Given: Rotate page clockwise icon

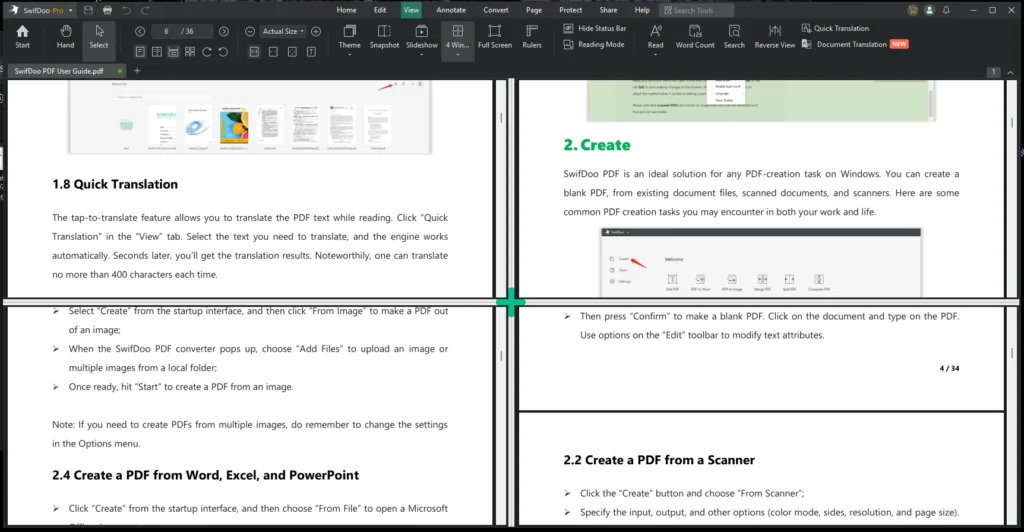Looking at the screenshot, I should (x=206, y=52).
